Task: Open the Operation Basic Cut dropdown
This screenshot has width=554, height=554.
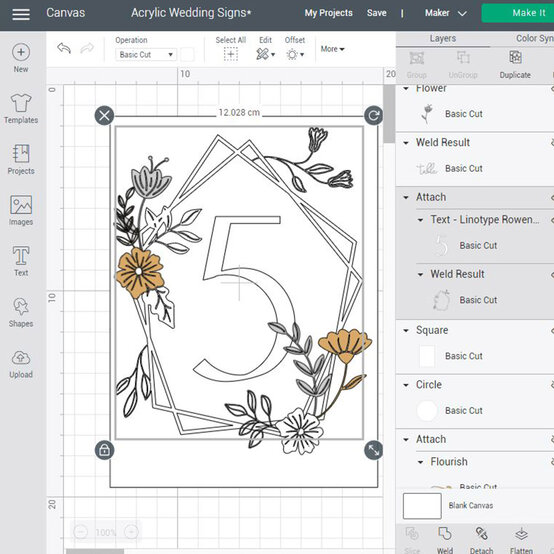Action: 146,54
